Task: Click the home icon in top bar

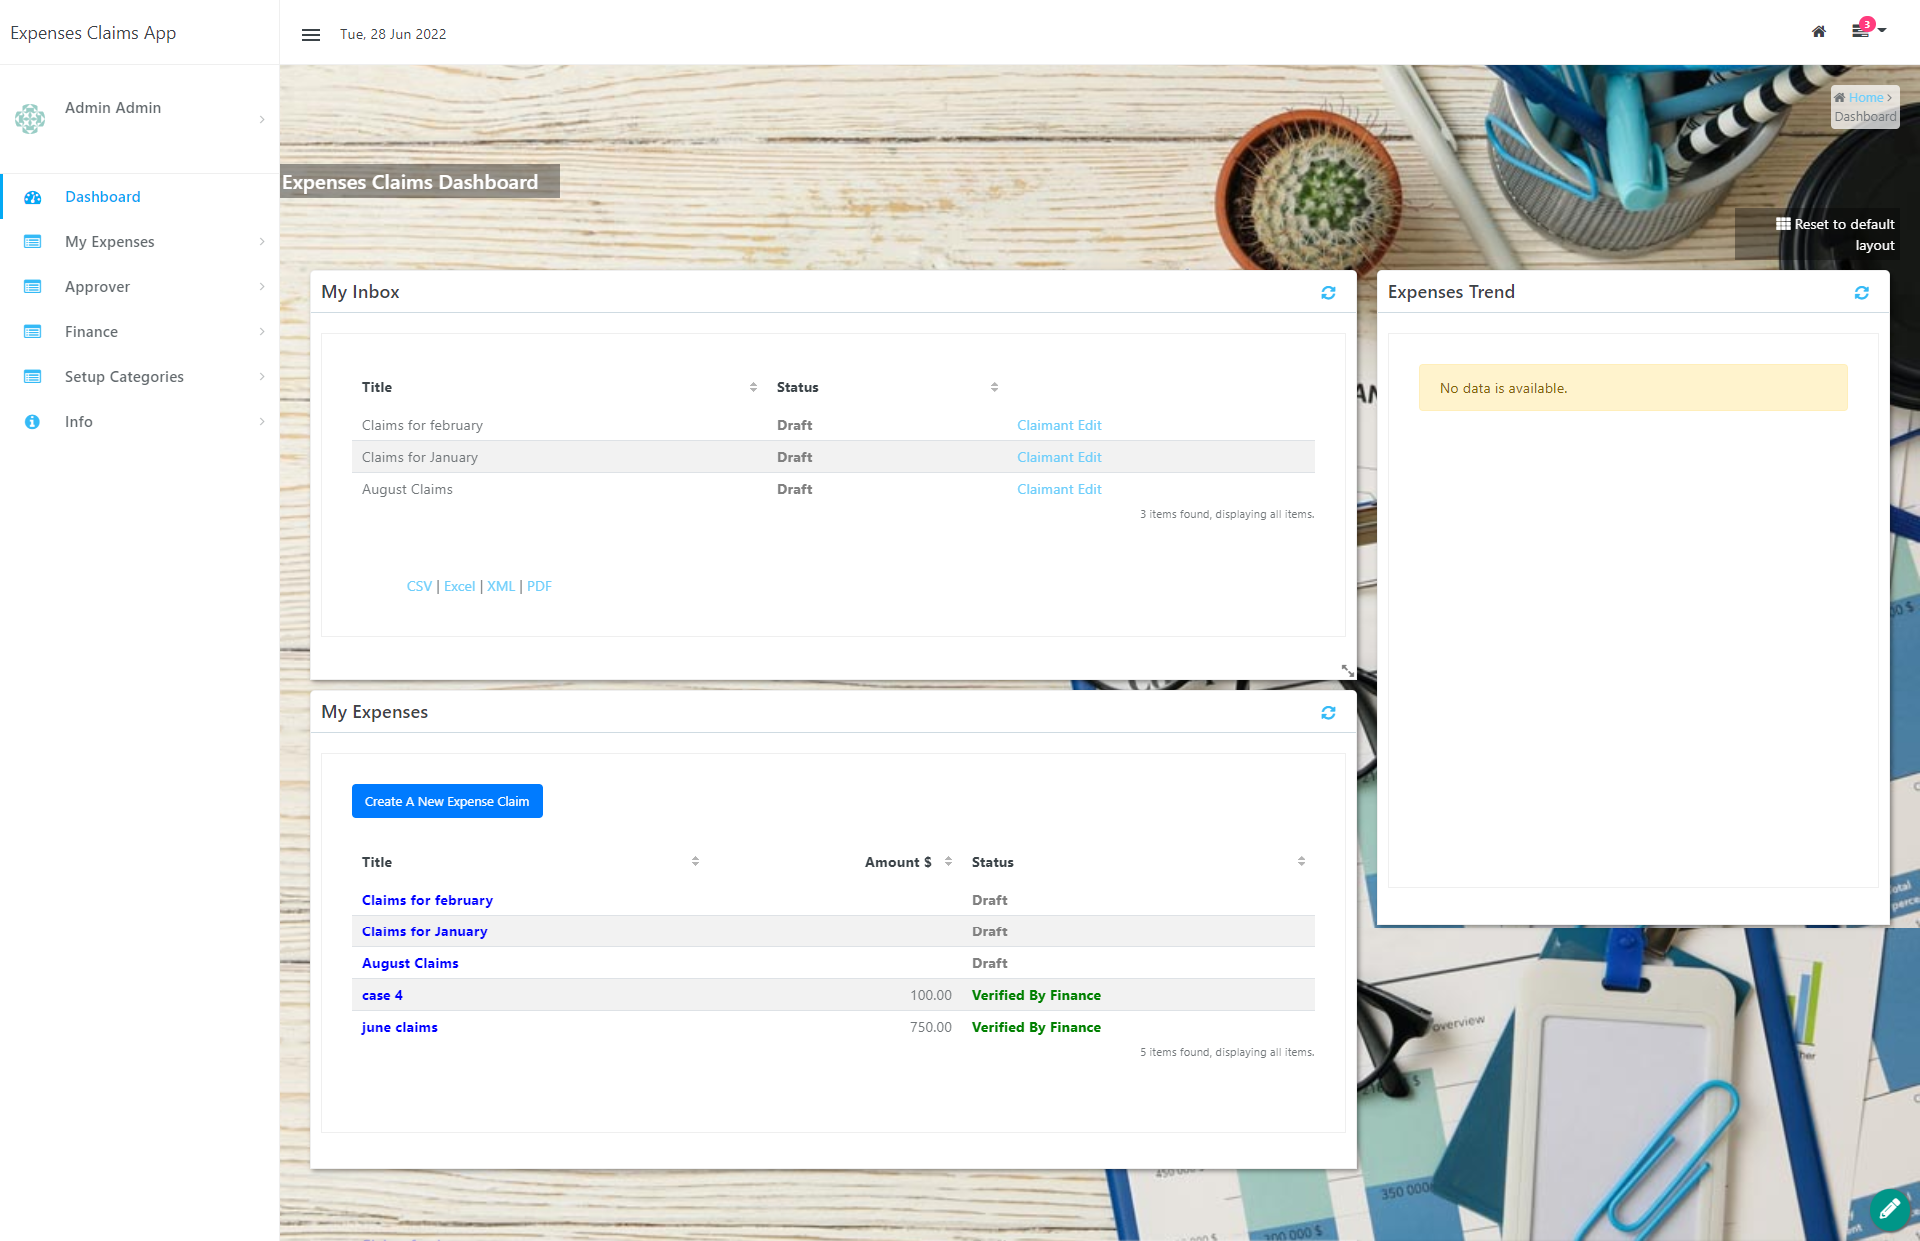Action: [x=1819, y=32]
